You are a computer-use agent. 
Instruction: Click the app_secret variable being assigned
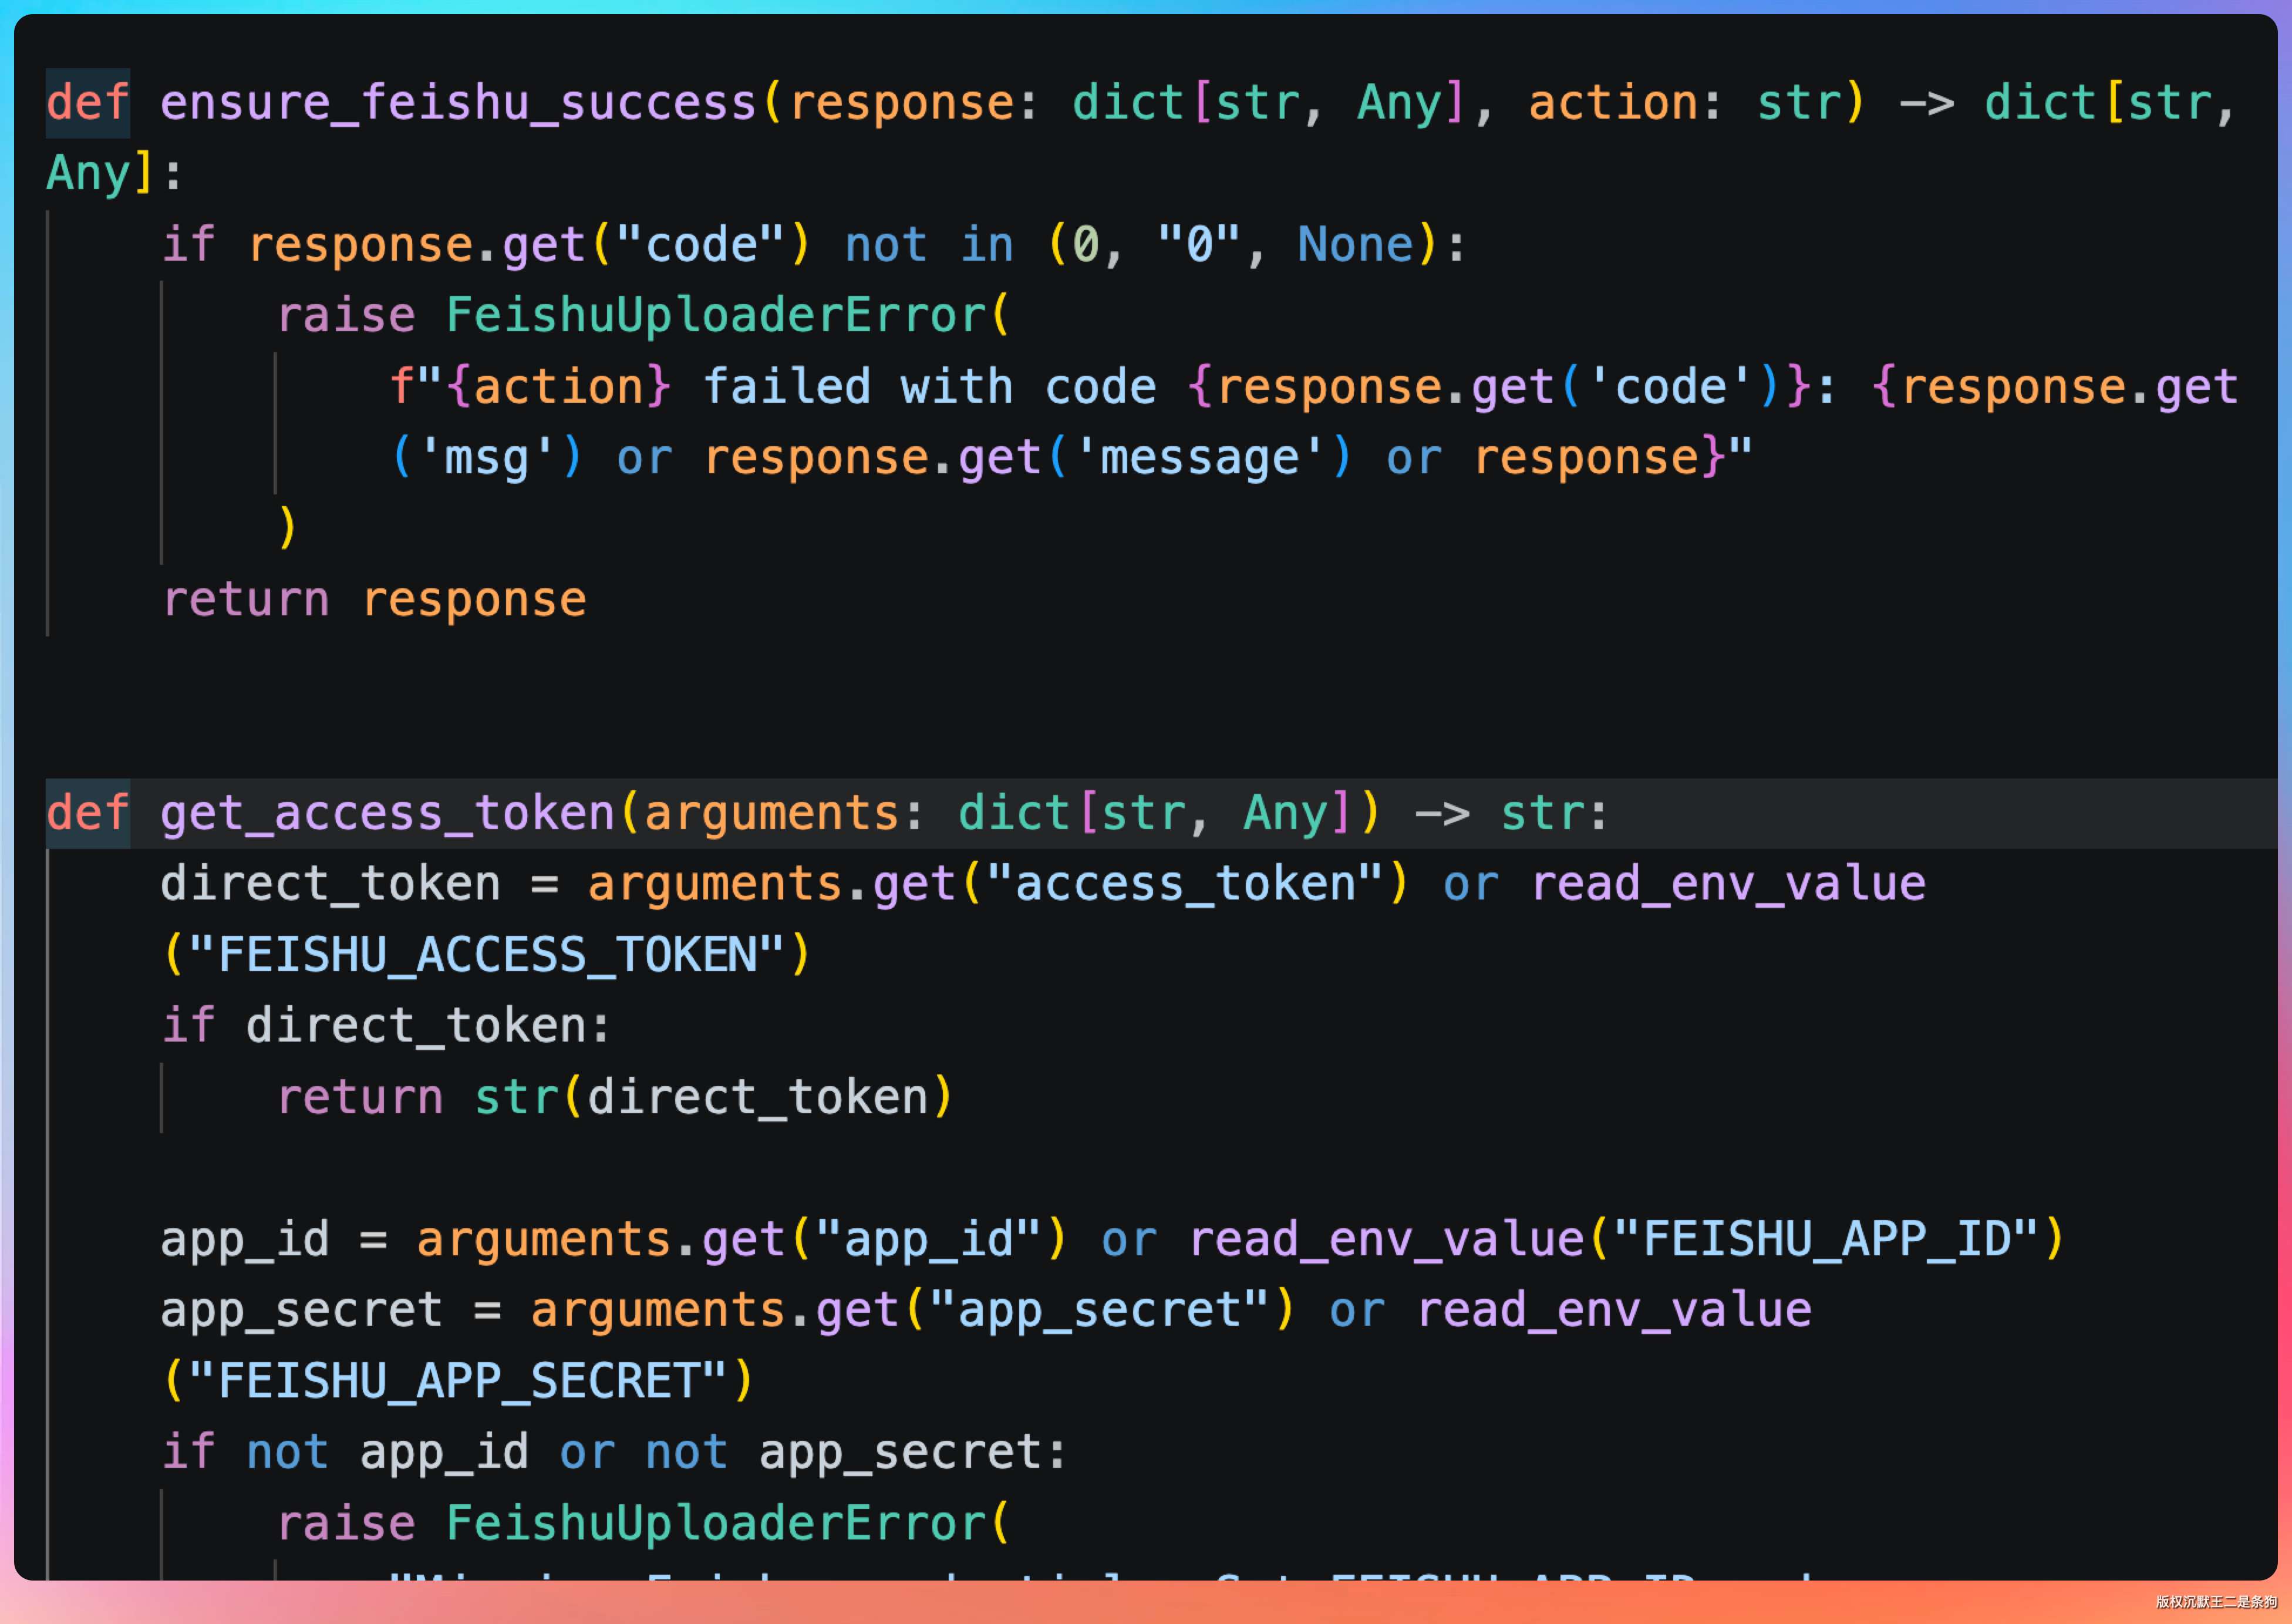[x=301, y=1311]
